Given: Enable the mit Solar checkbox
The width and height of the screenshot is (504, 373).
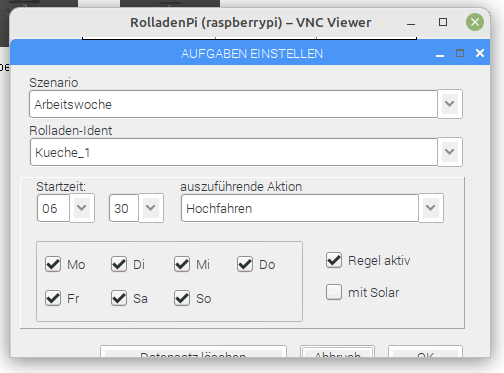Looking at the screenshot, I should [x=334, y=292].
